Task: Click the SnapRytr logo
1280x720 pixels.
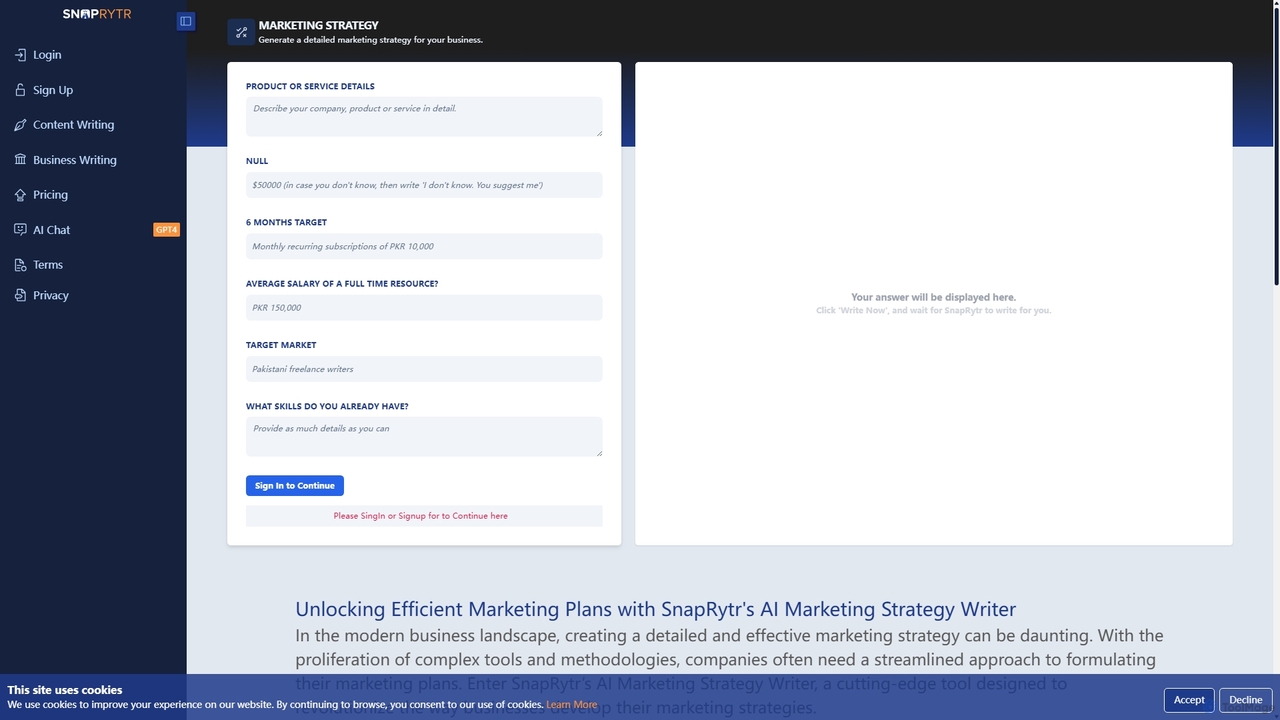Action: (97, 14)
